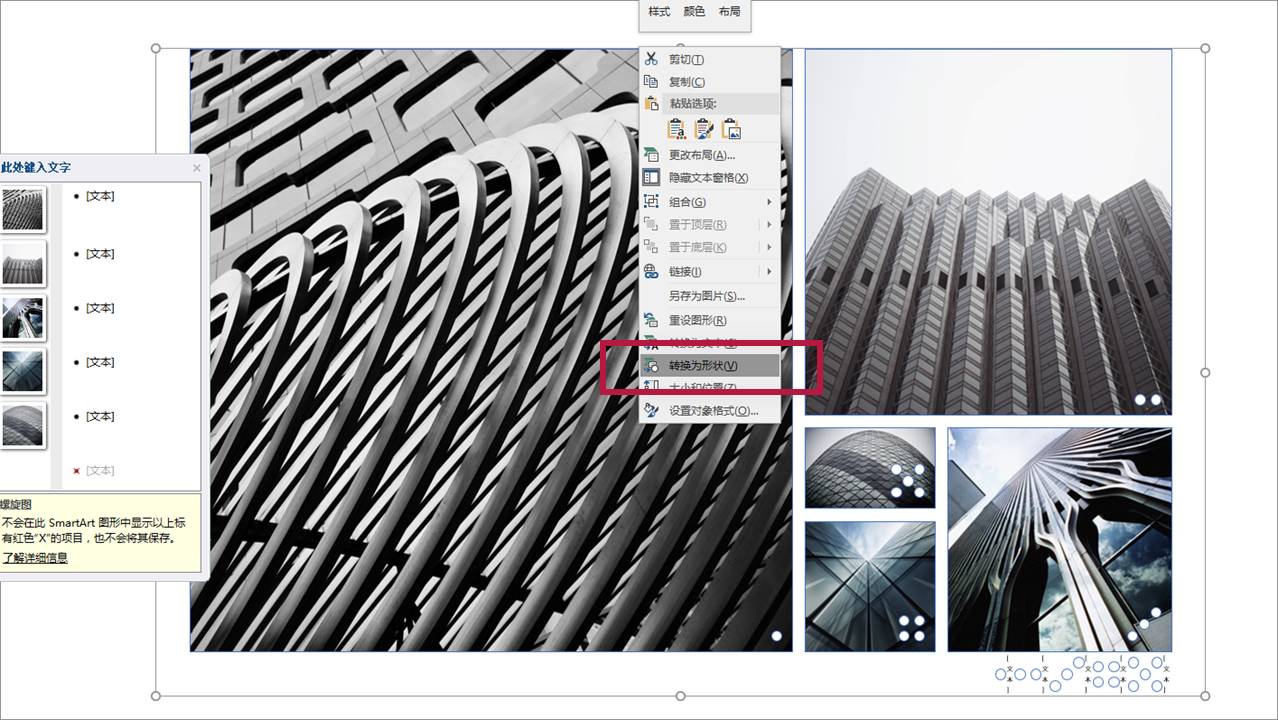
Task: Open the 样式 dropdown in mini toolbar
Action: (659, 12)
